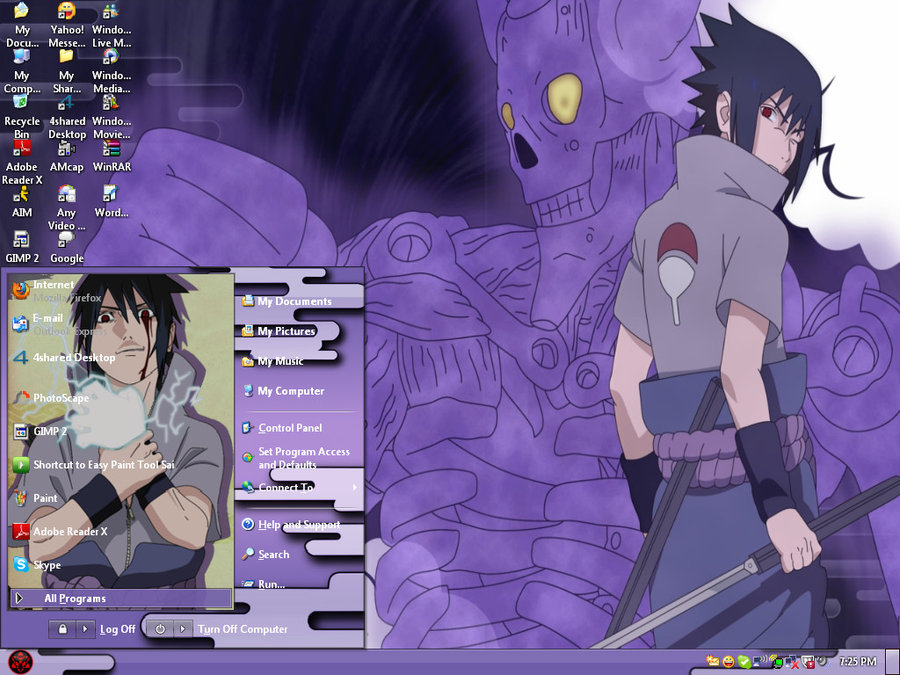Open the AMcap desktop shortcut
The image size is (900, 675).
coord(67,157)
